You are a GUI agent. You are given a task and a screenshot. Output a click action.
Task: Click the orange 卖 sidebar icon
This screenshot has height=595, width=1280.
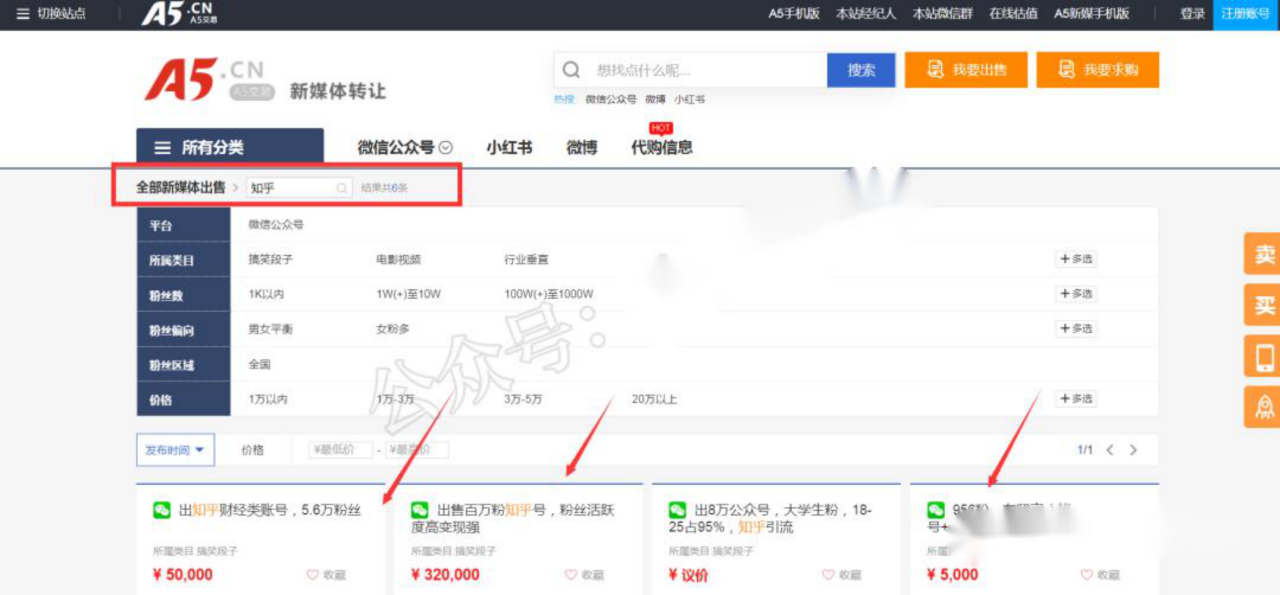click(1264, 254)
